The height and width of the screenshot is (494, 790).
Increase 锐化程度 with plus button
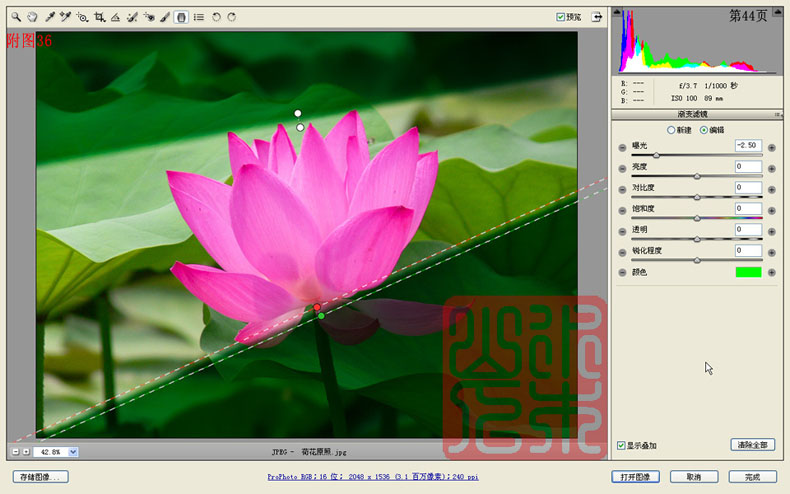[x=772, y=253]
